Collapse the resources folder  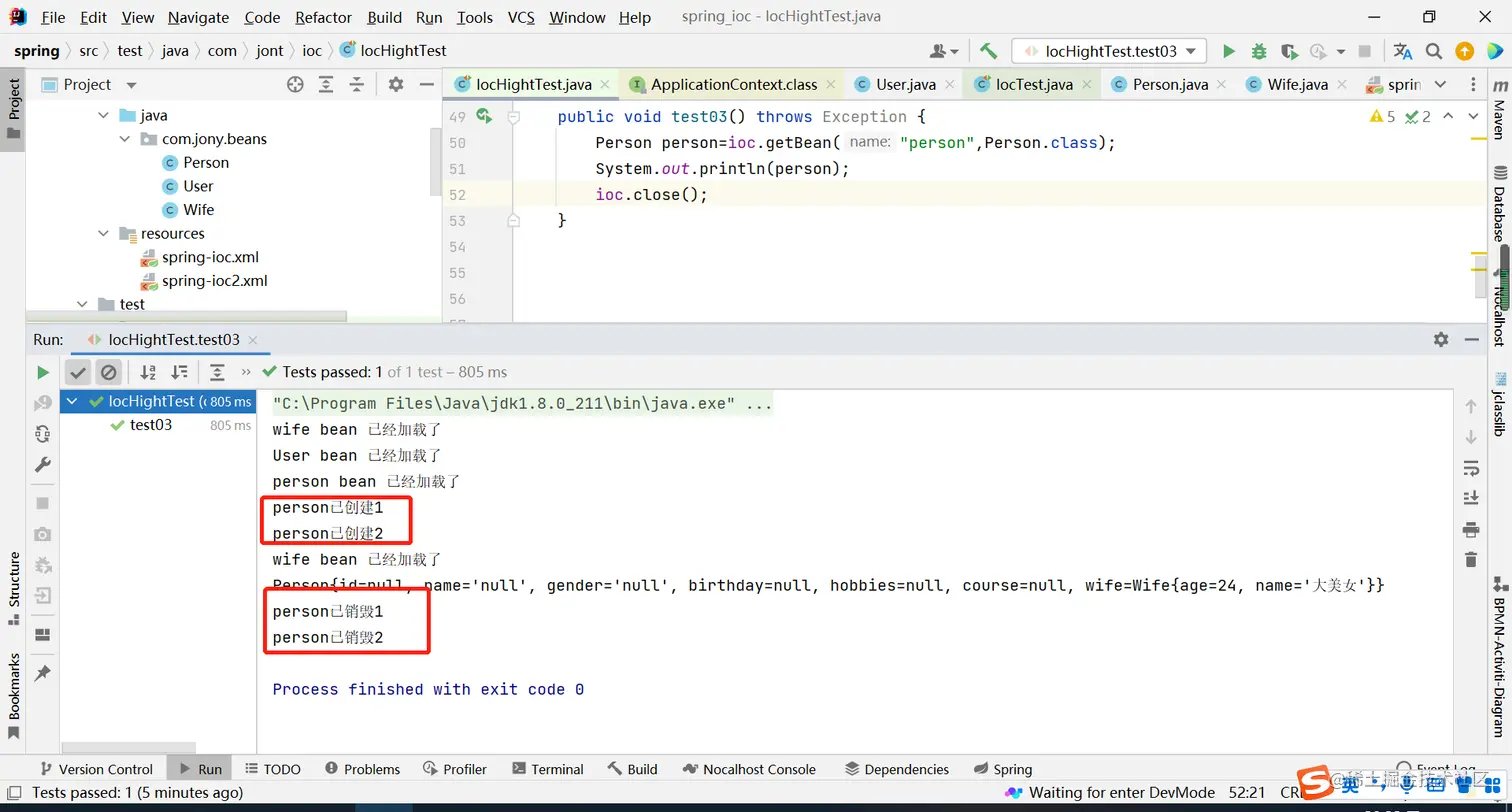coord(104,234)
